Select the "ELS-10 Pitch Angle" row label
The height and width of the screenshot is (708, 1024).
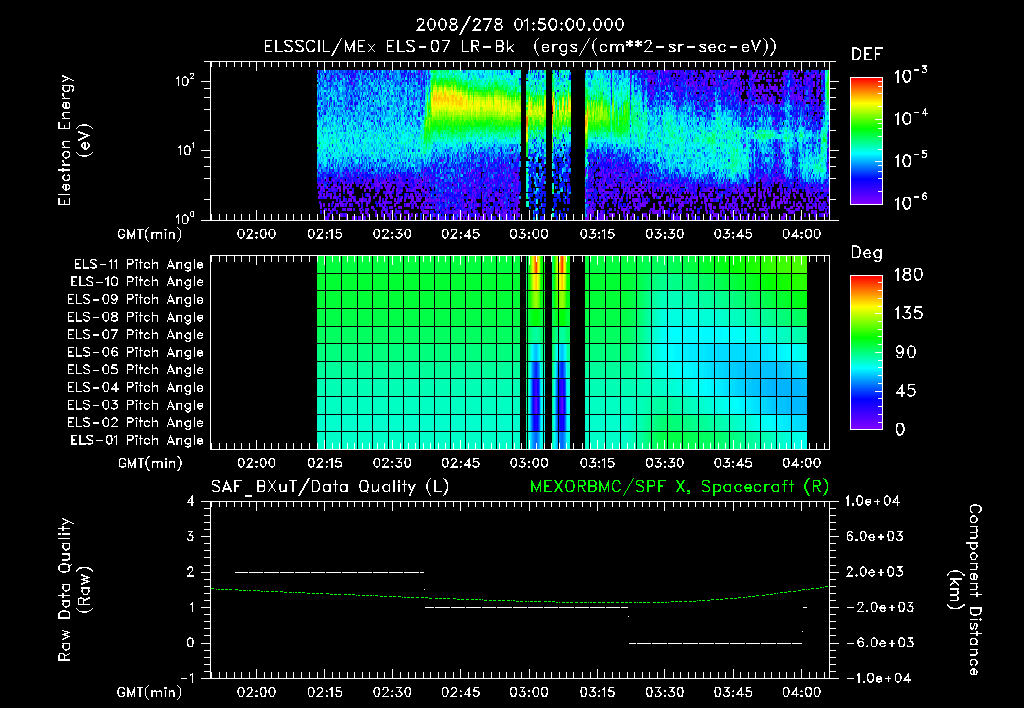tap(137, 282)
